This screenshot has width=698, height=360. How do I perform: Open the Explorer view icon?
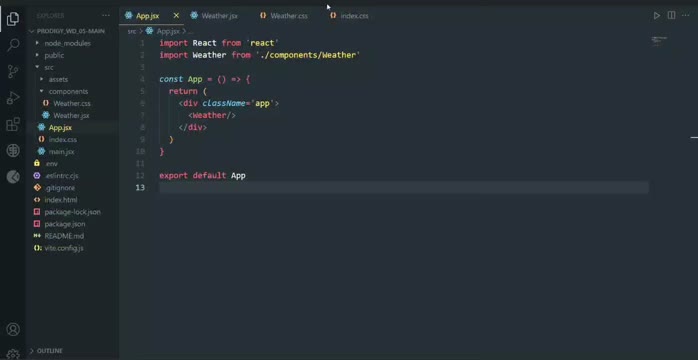[x=13, y=19]
